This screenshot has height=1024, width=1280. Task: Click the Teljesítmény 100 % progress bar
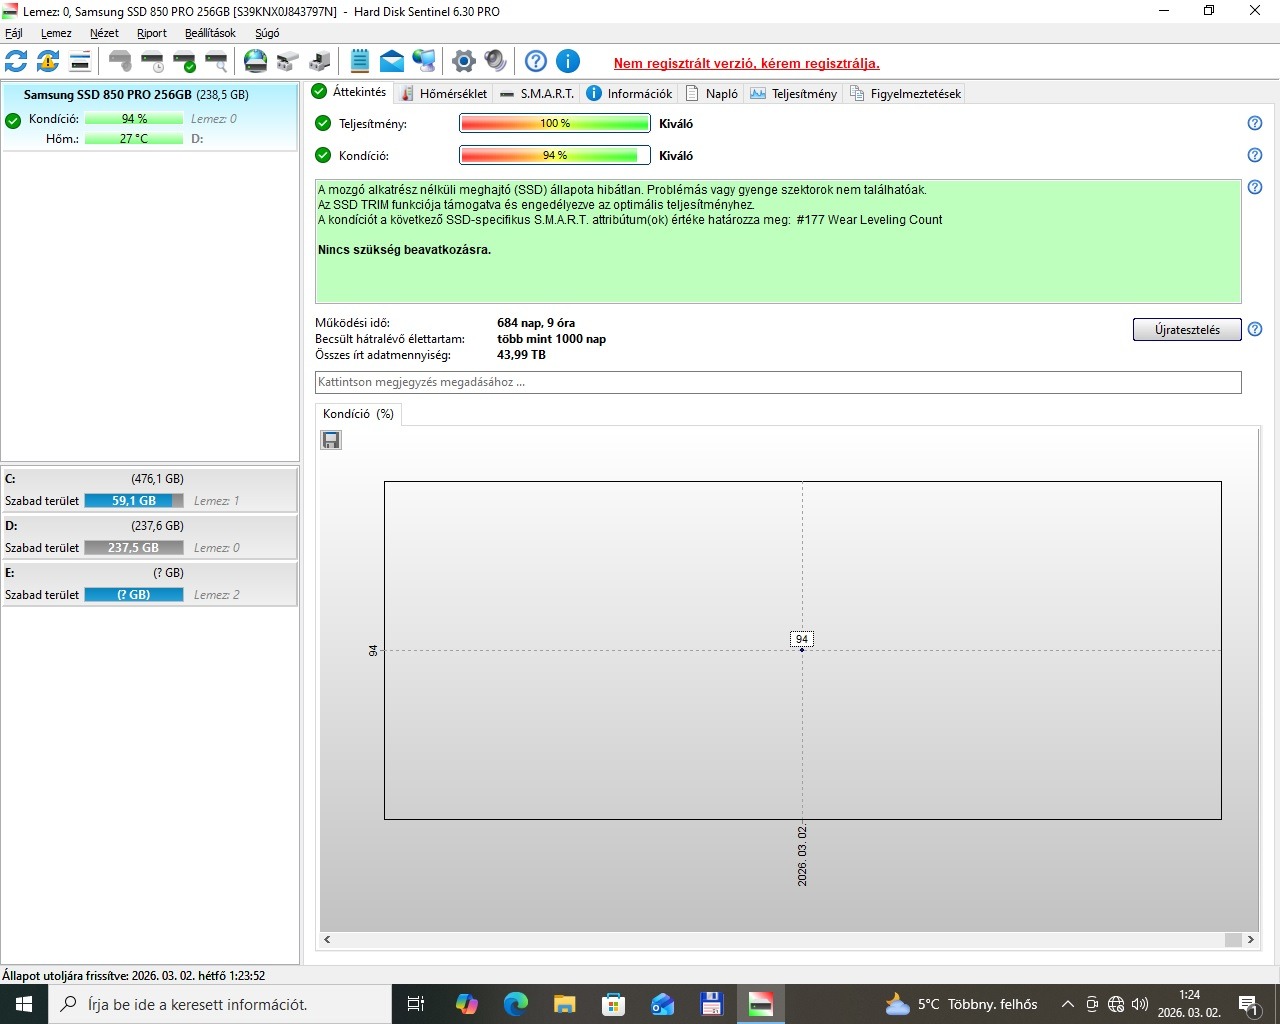[x=555, y=124]
